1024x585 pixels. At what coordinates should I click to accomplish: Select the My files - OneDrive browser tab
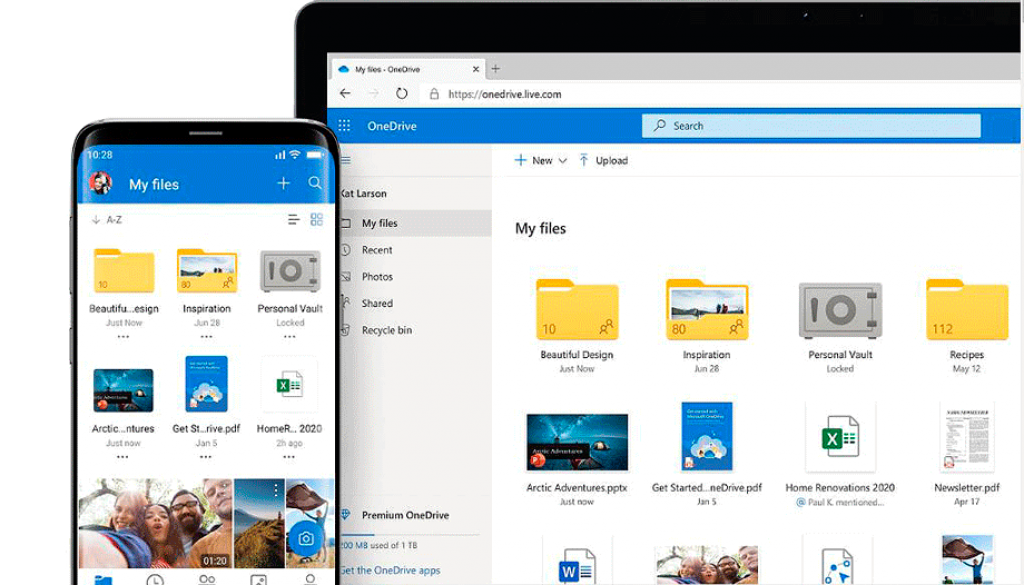point(408,69)
